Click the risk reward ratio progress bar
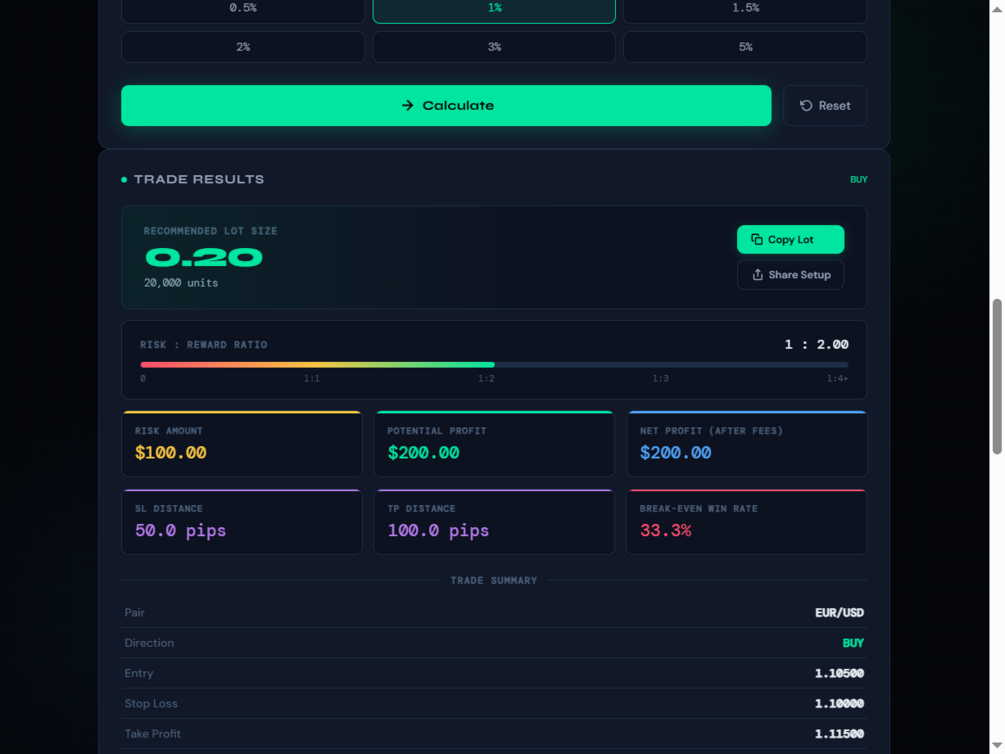This screenshot has width=1005, height=754. [494, 364]
